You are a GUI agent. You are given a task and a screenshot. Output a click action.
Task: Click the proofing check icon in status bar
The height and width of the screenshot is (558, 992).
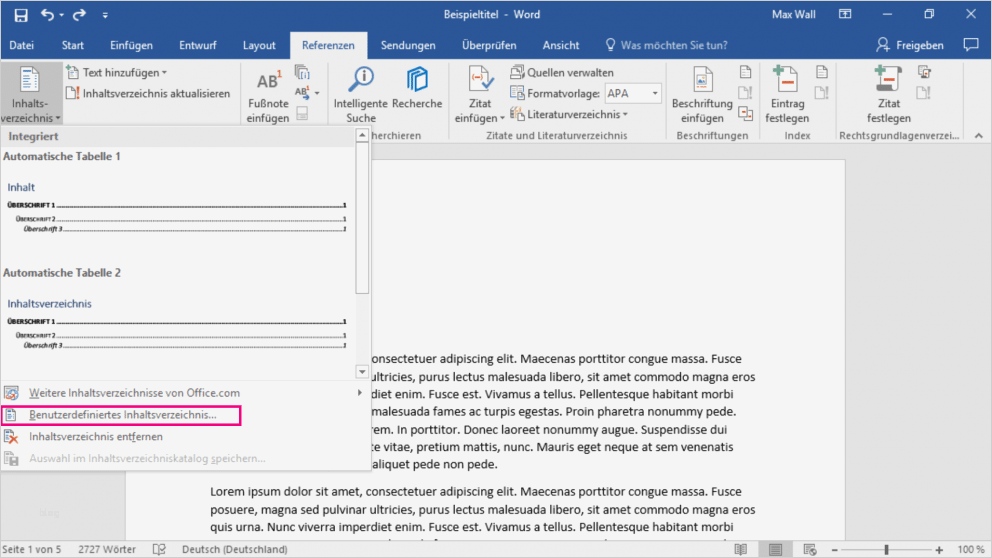pyautogui.click(x=159, y=549)
